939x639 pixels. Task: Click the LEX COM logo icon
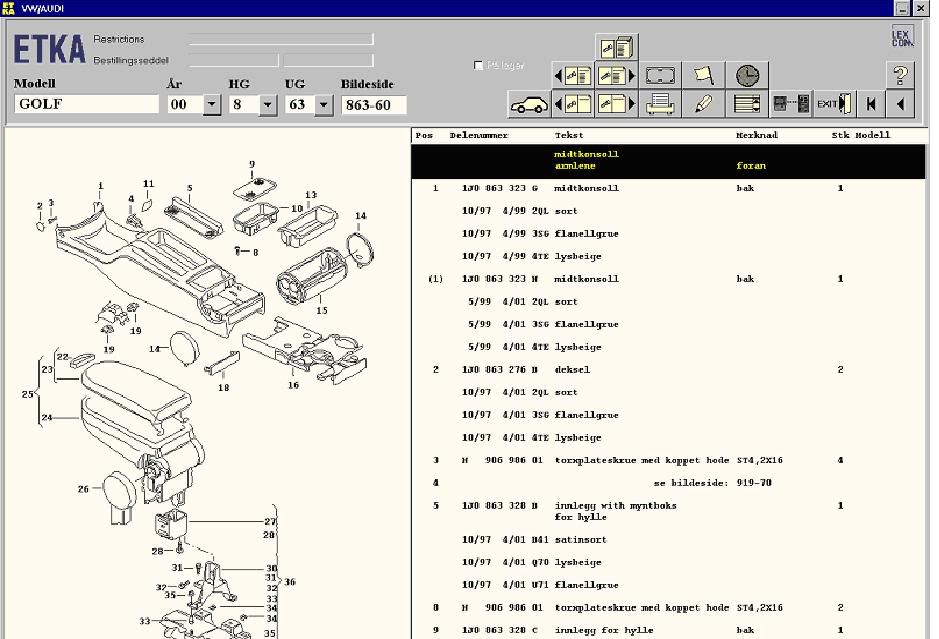tap(902, 37)
